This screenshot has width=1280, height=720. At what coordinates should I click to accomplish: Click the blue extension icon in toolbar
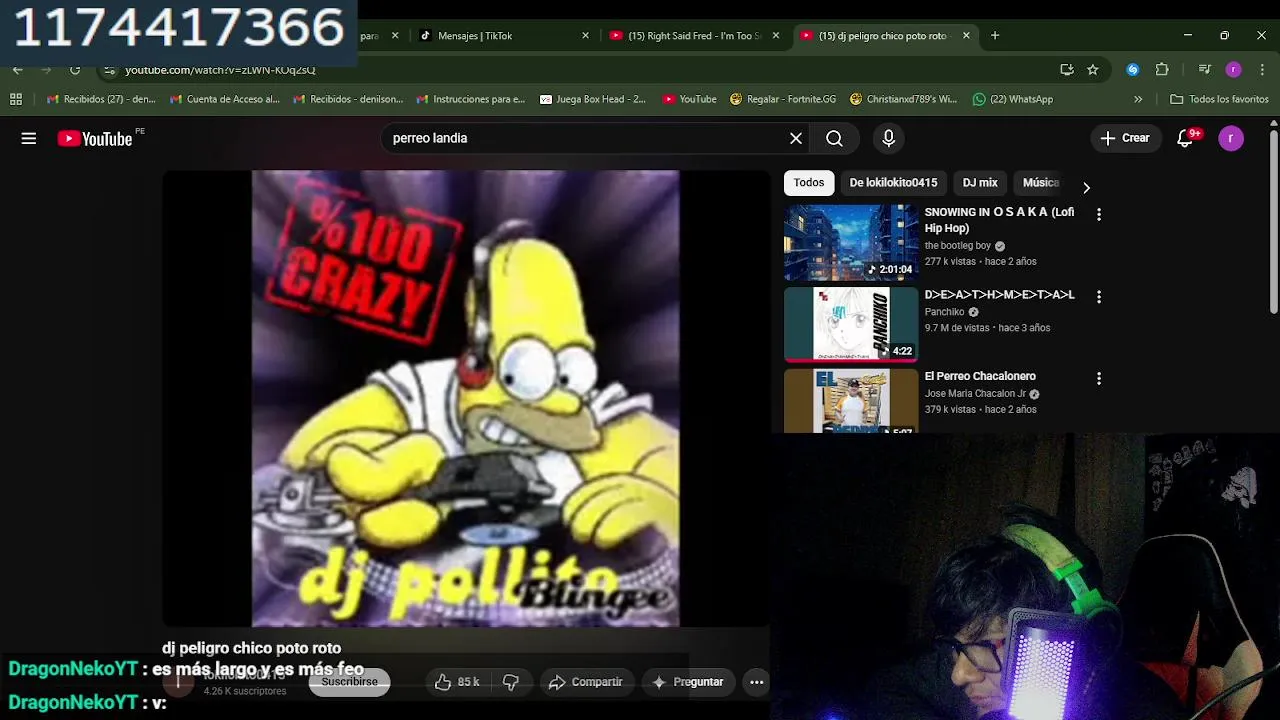1133,70
